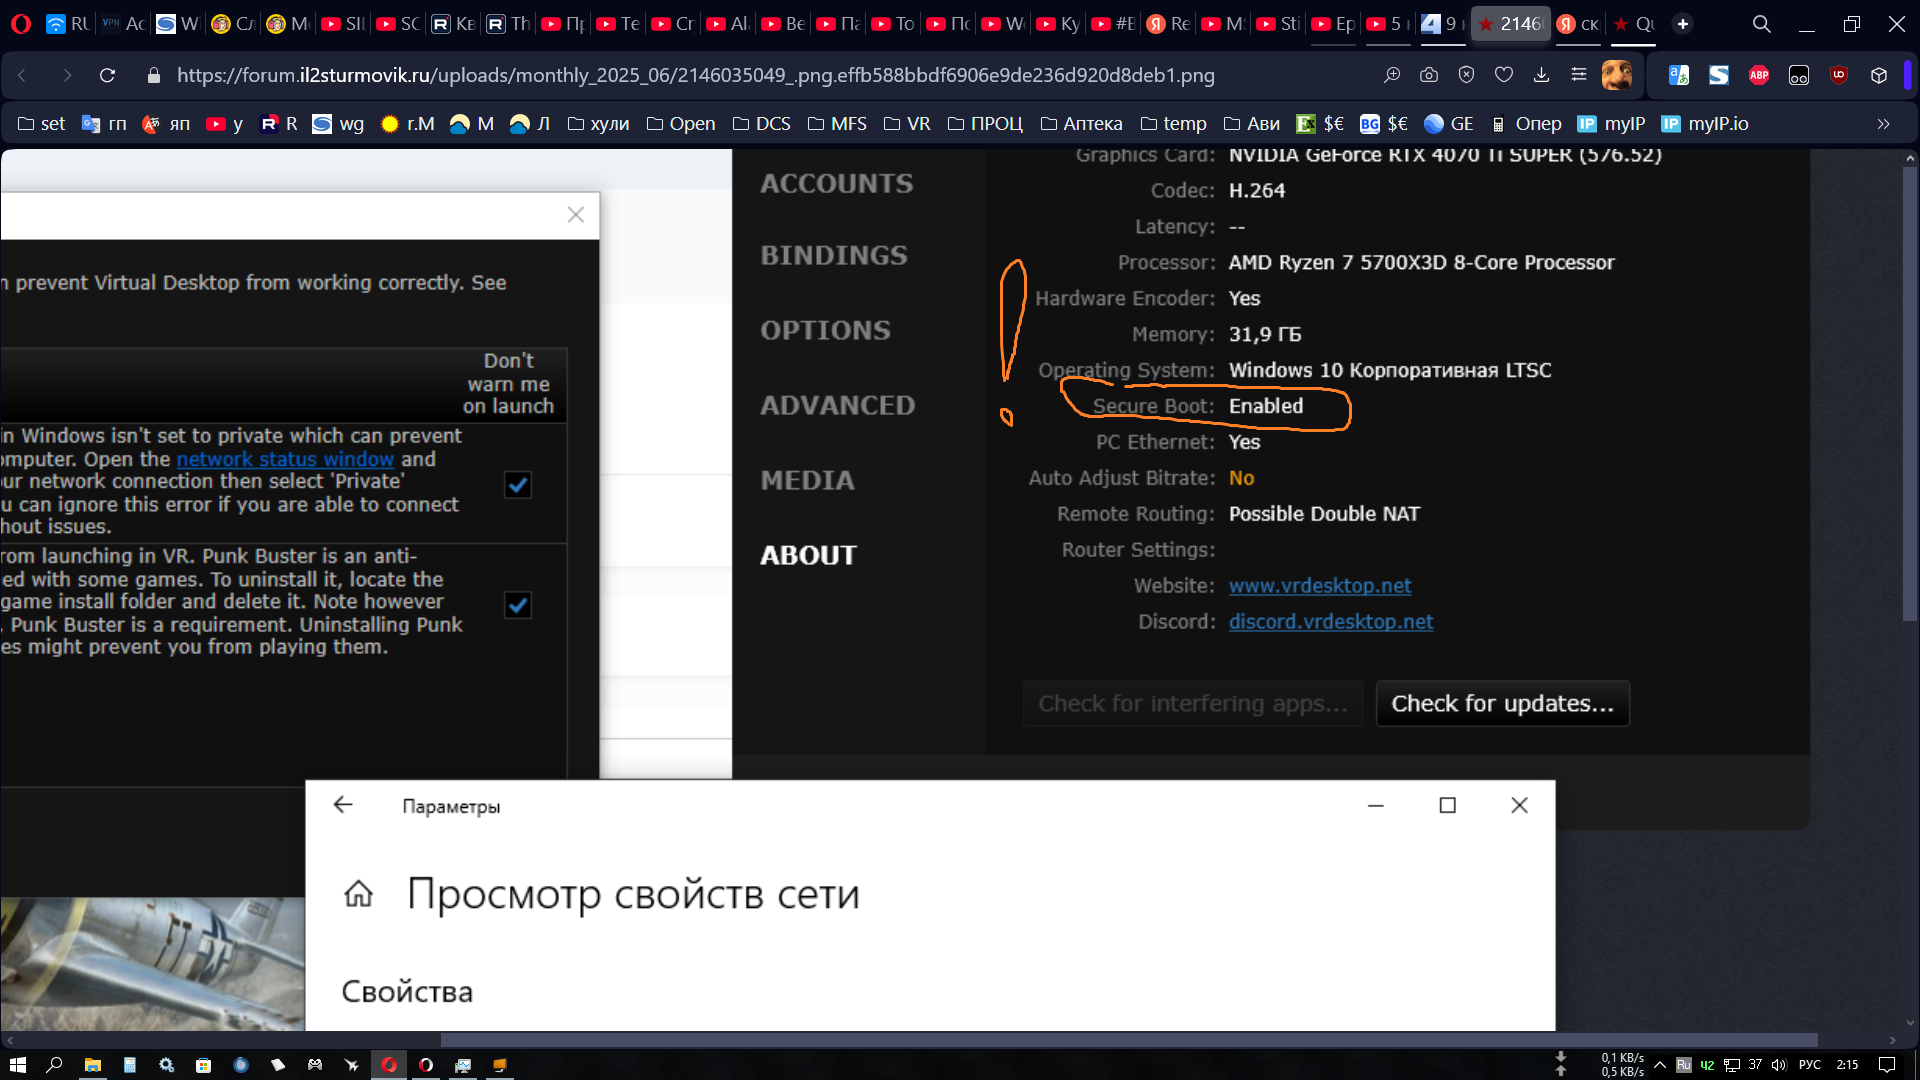Screen dimensions: 1920x1080
Task: Add page to bookmarks with heart icon
Action: 1504,75
